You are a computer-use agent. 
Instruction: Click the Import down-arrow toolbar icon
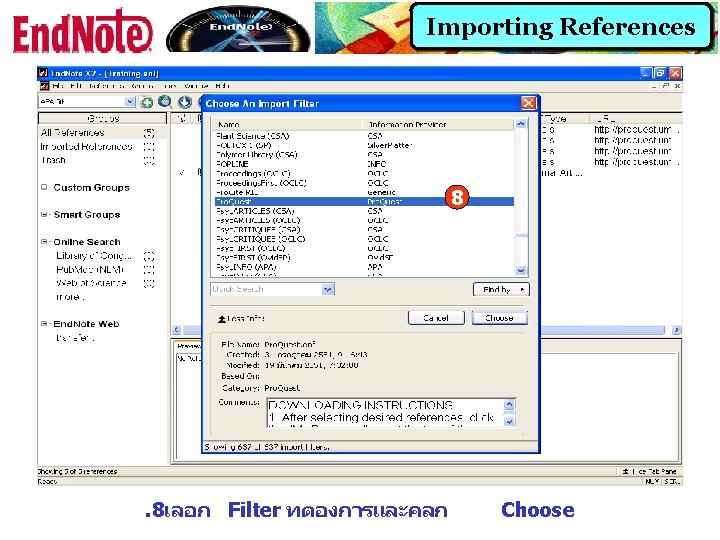coord(185,102)
